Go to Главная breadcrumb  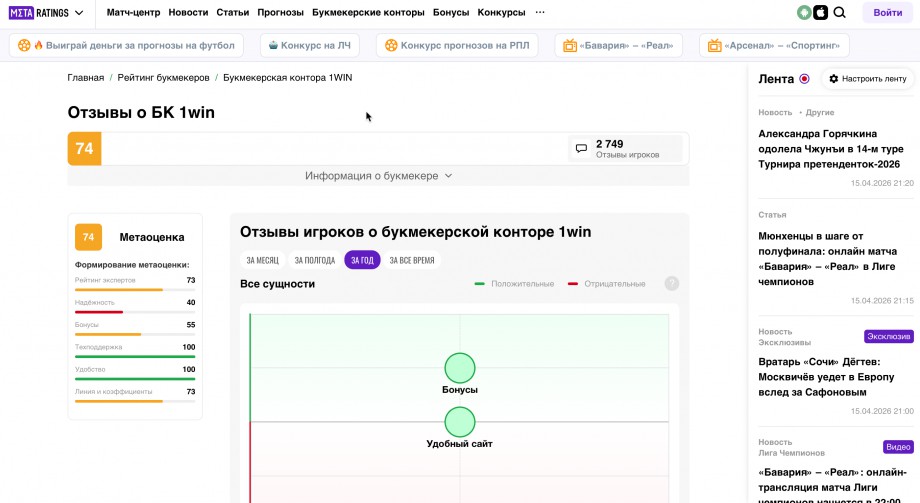(x=86, y=77)
